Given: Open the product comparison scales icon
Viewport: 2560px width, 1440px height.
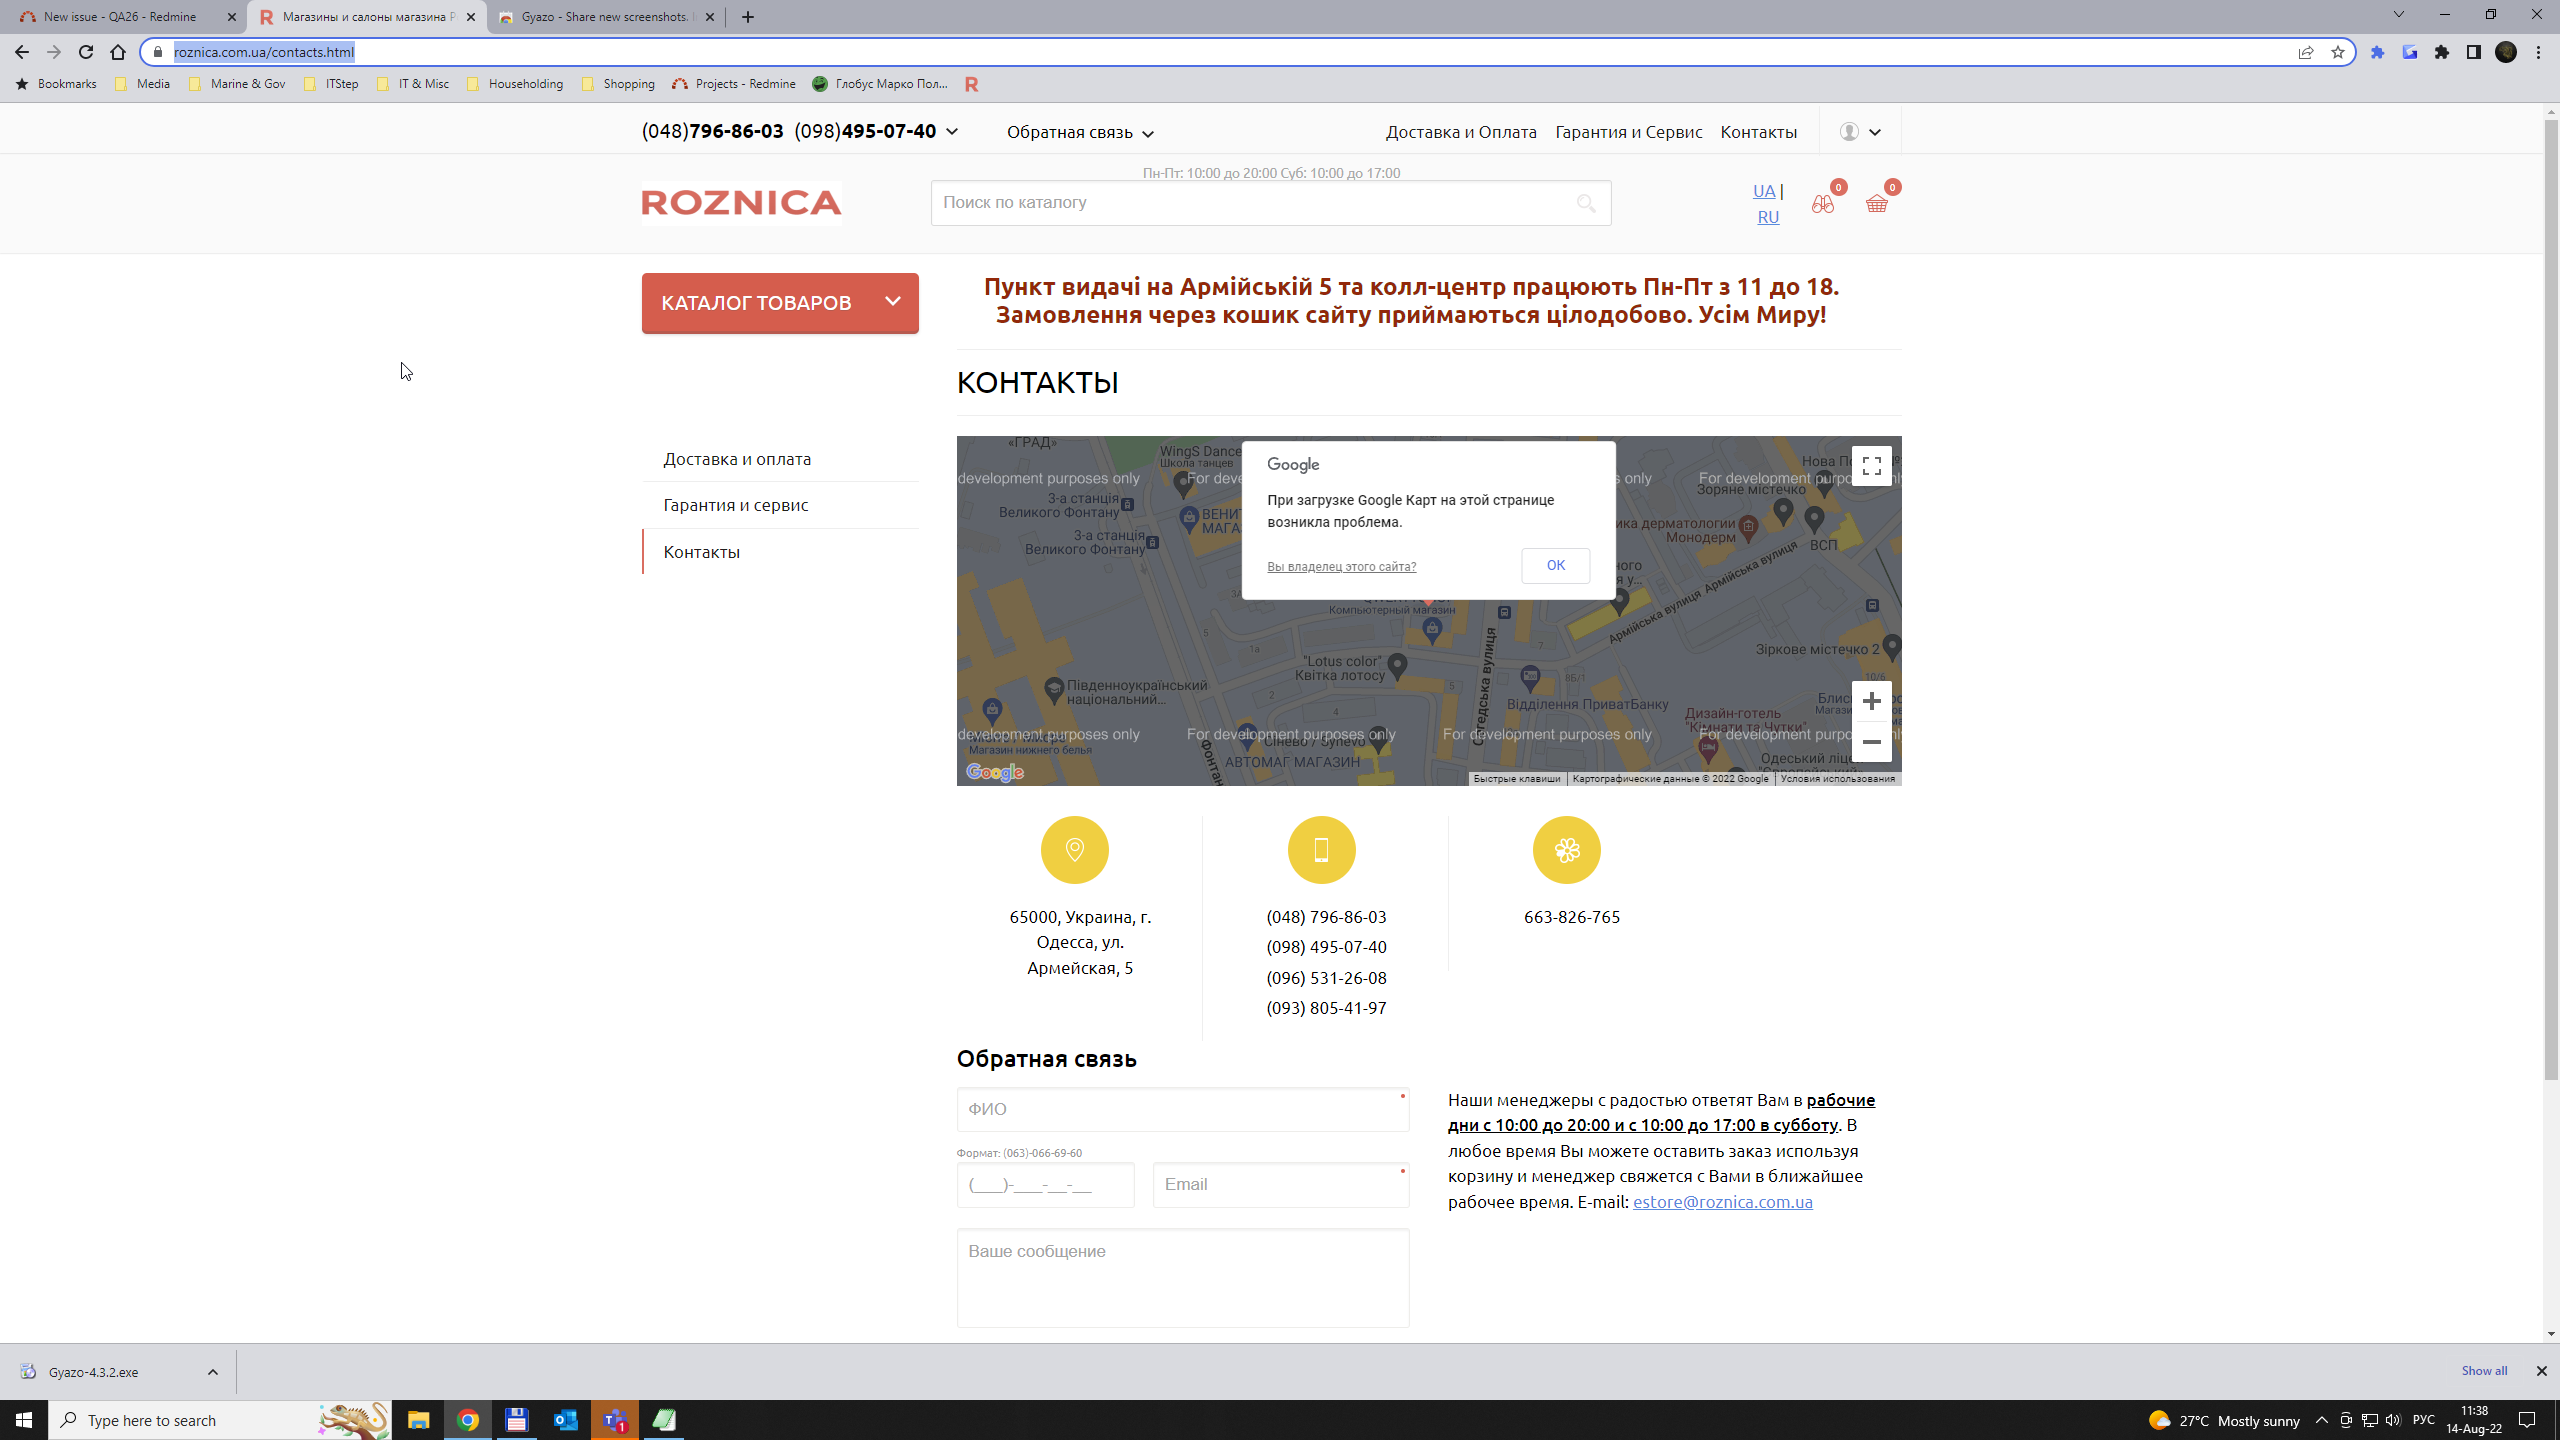Looking at the screenshot, I should pyautogui.click(x=1822, y=204).
